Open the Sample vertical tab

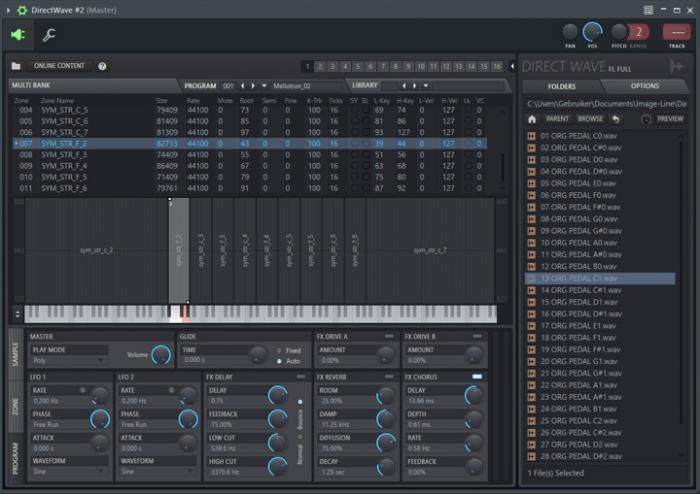(x=16, y=354)
